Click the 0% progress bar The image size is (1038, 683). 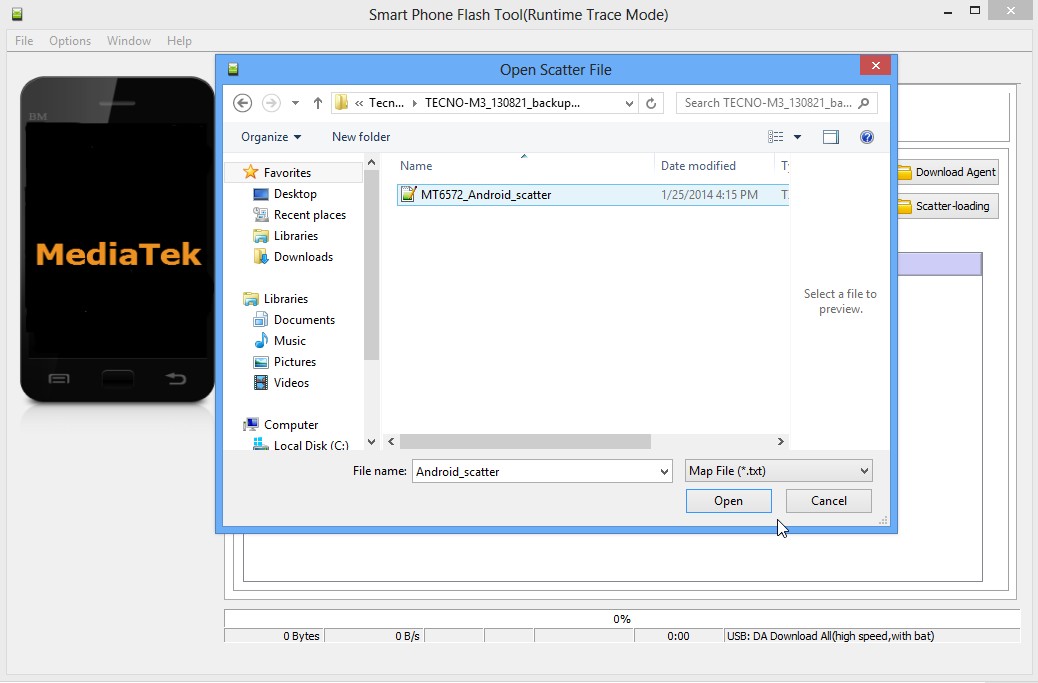pos(622,618)
